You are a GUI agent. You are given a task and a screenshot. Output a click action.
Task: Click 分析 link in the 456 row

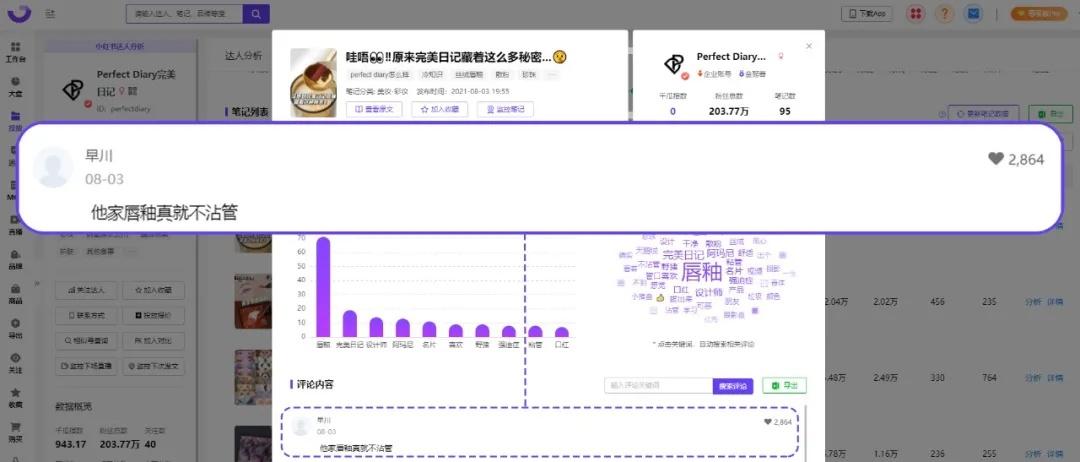click(1032, 302)
